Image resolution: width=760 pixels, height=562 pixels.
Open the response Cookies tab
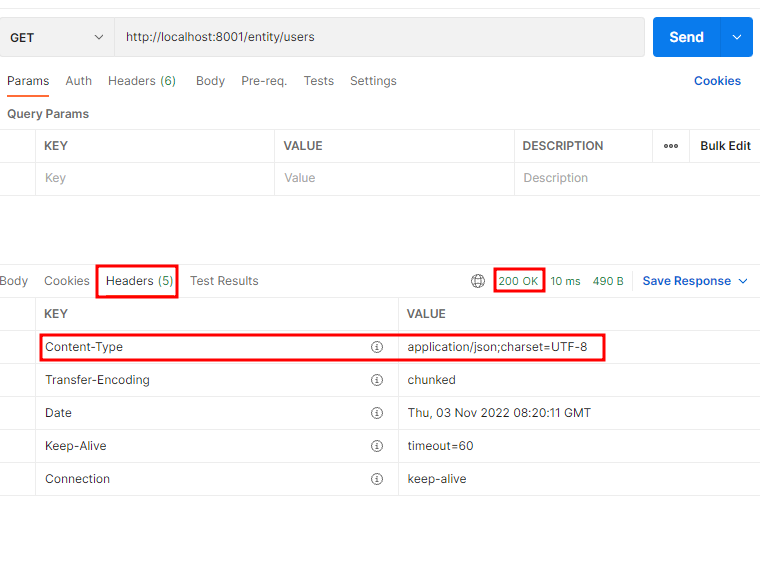(67, 281)
